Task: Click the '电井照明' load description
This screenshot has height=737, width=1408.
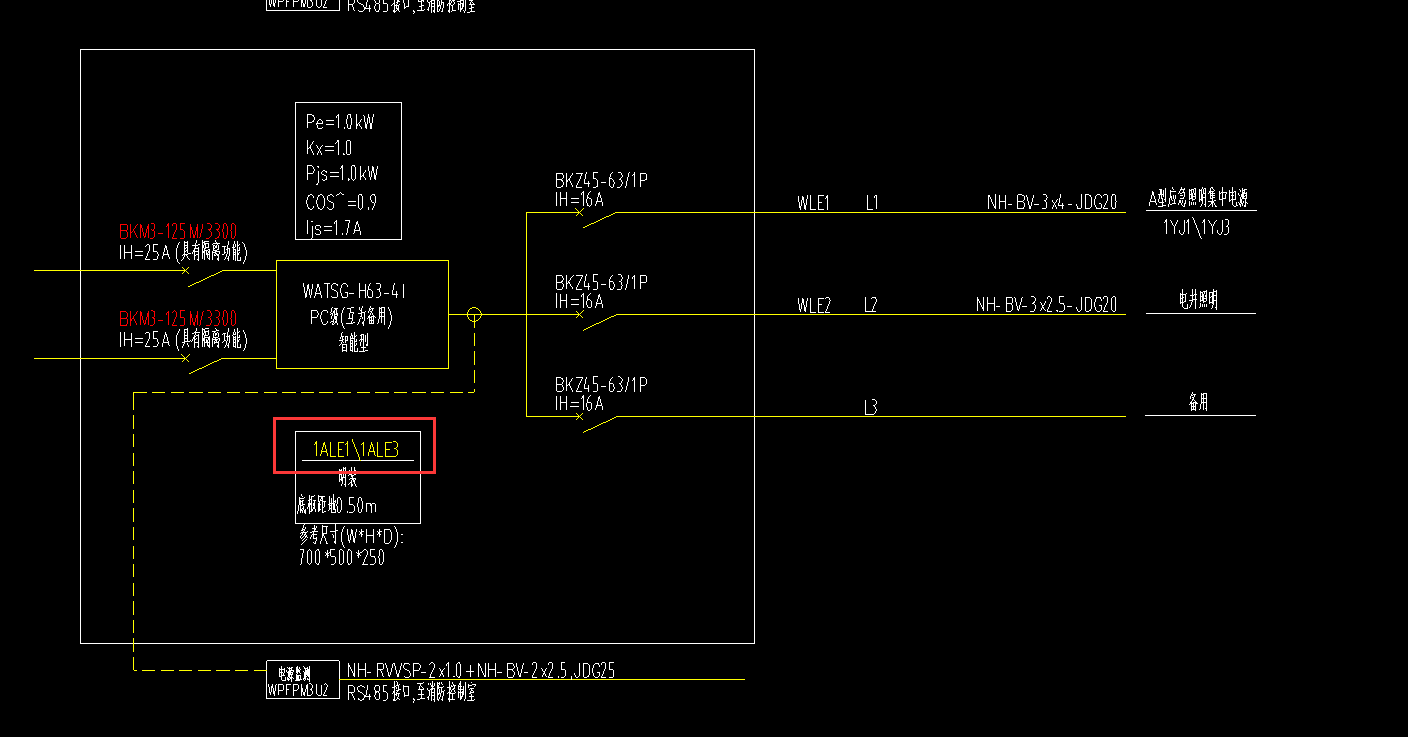Action: 1199,300
